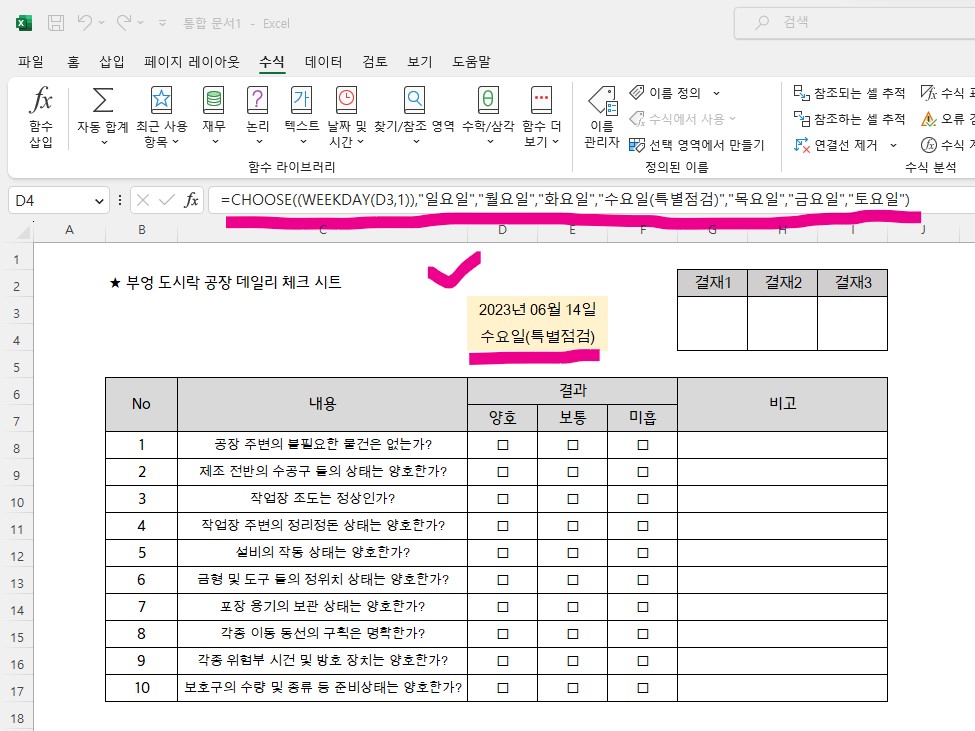
Task: Check 미흡 box for item 3
Action: point(643,499)
